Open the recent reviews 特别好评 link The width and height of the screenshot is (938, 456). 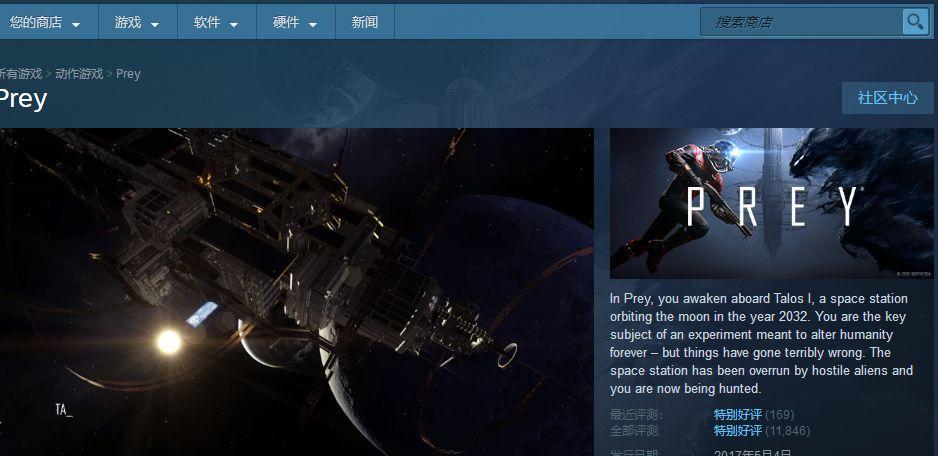pos(738,414)
